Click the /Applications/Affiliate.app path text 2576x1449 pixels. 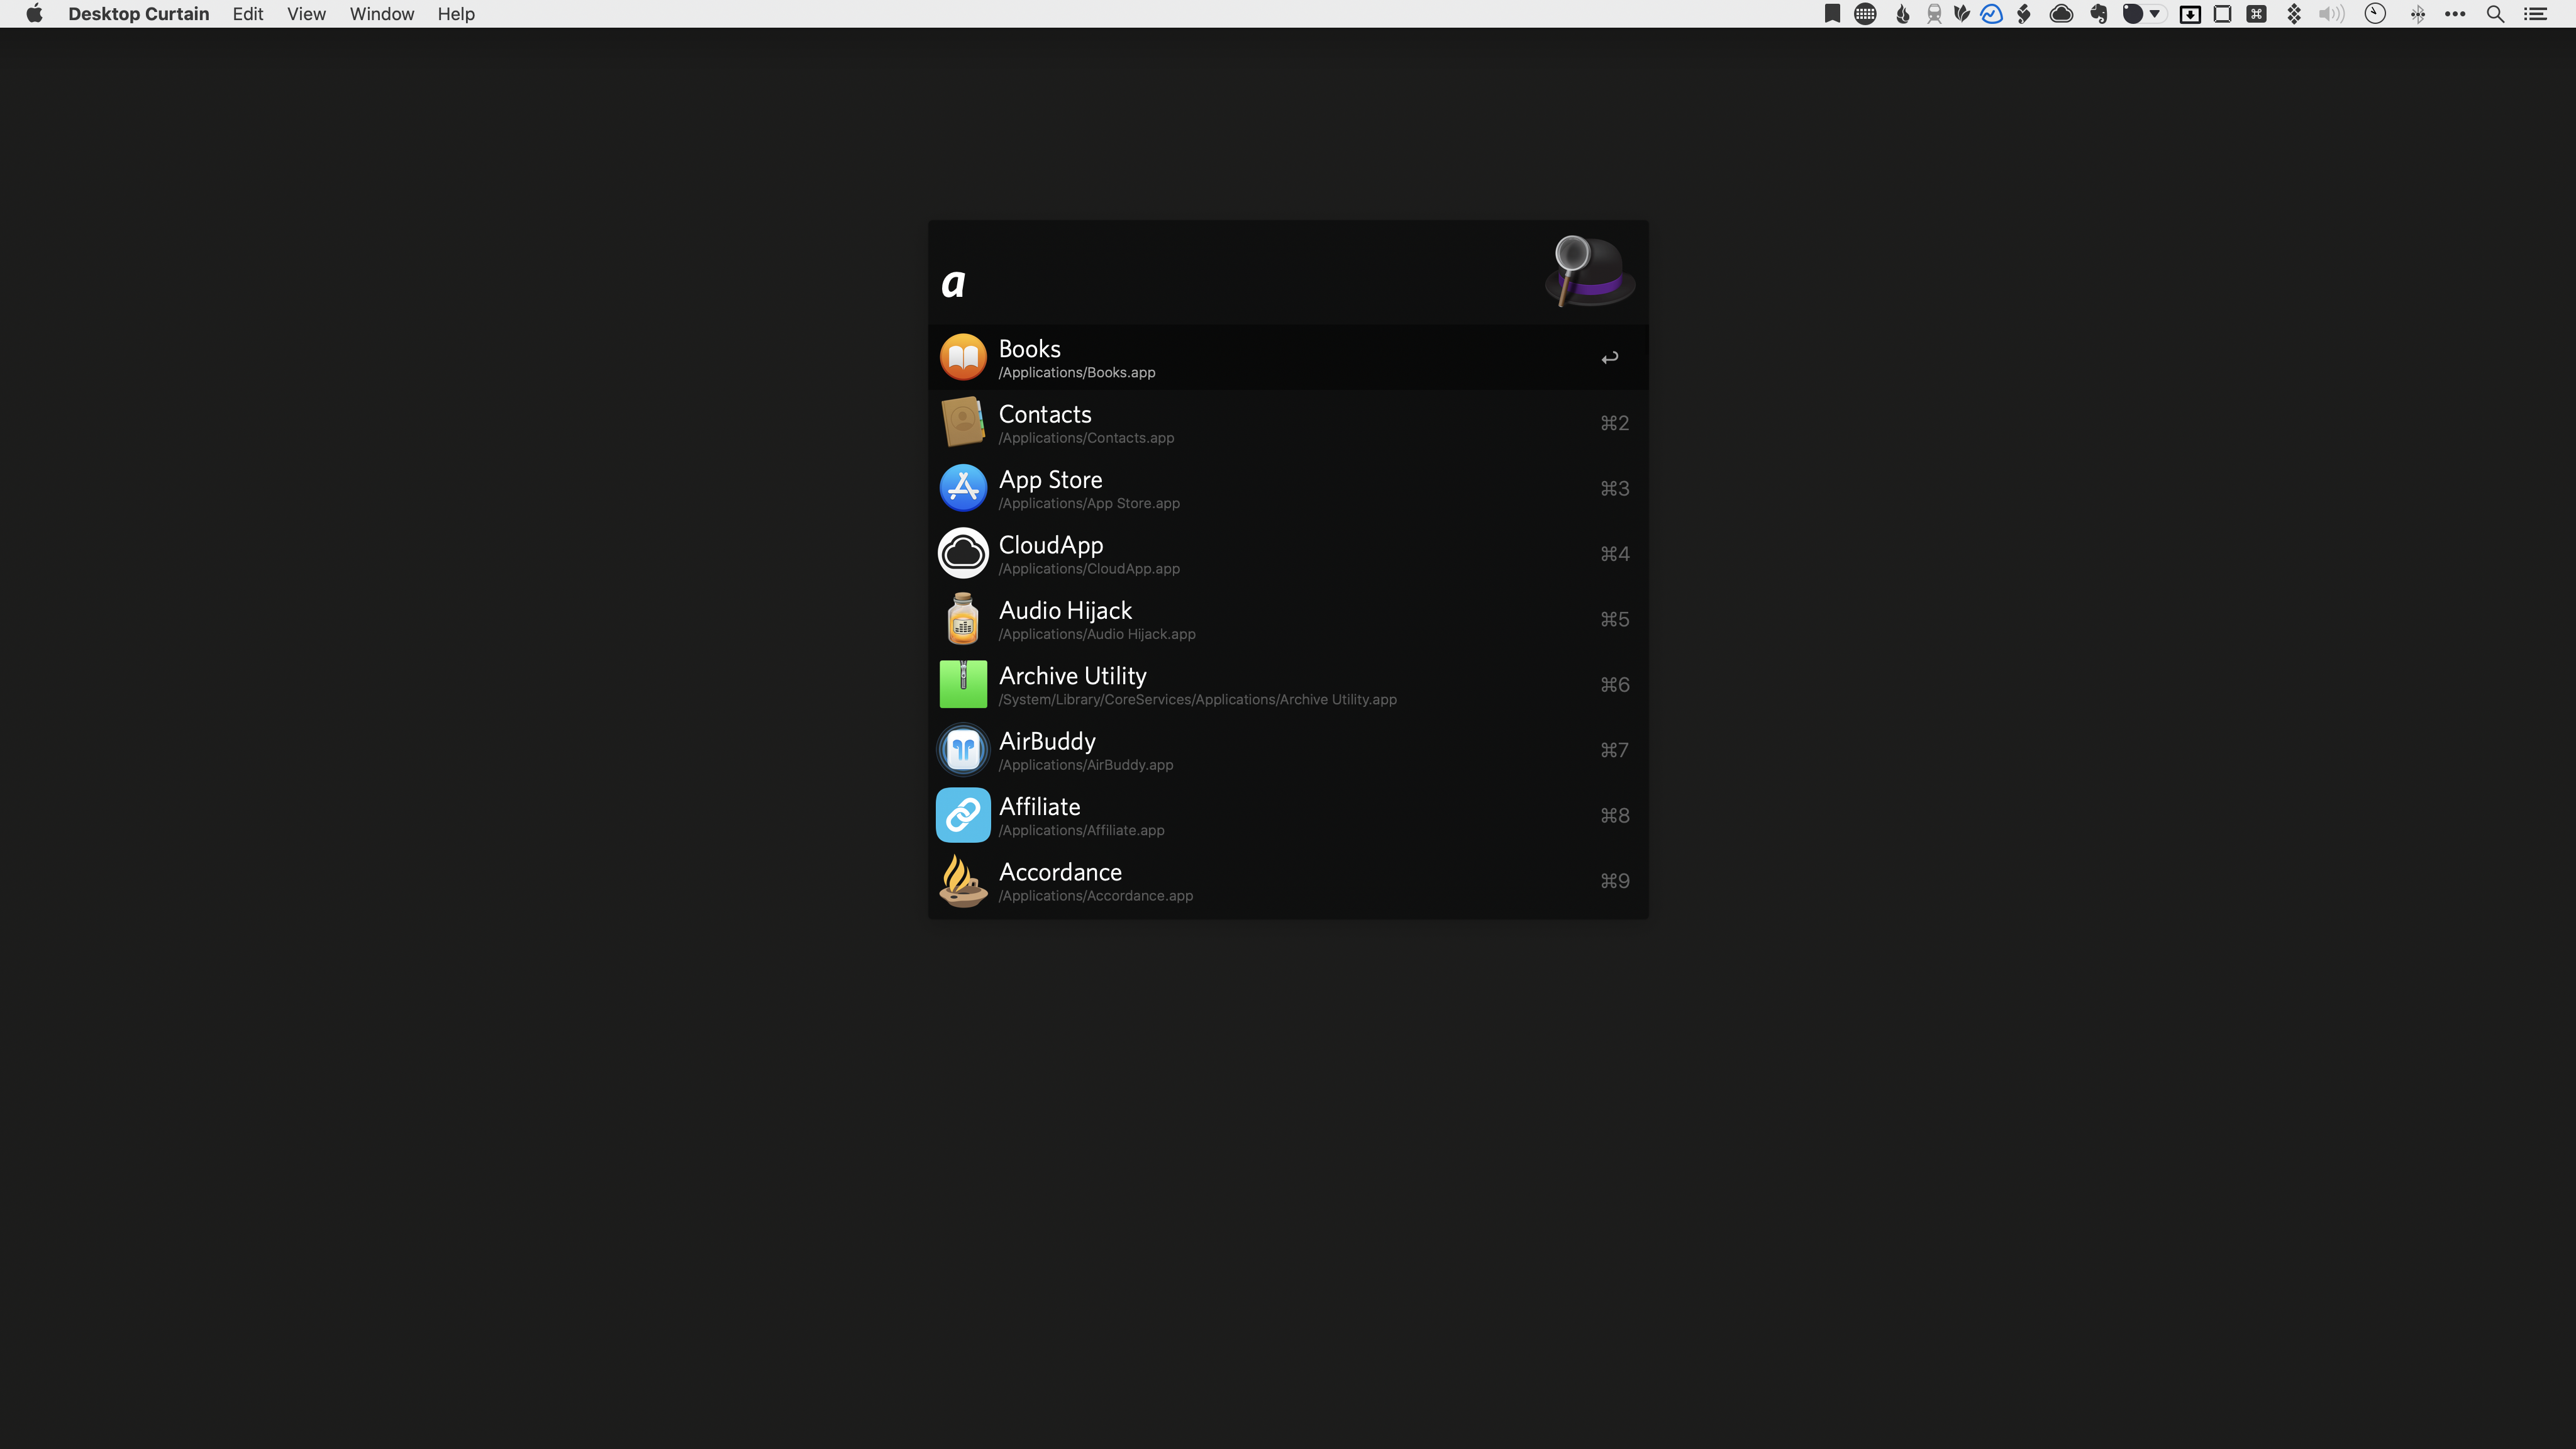pos(1081,831)
